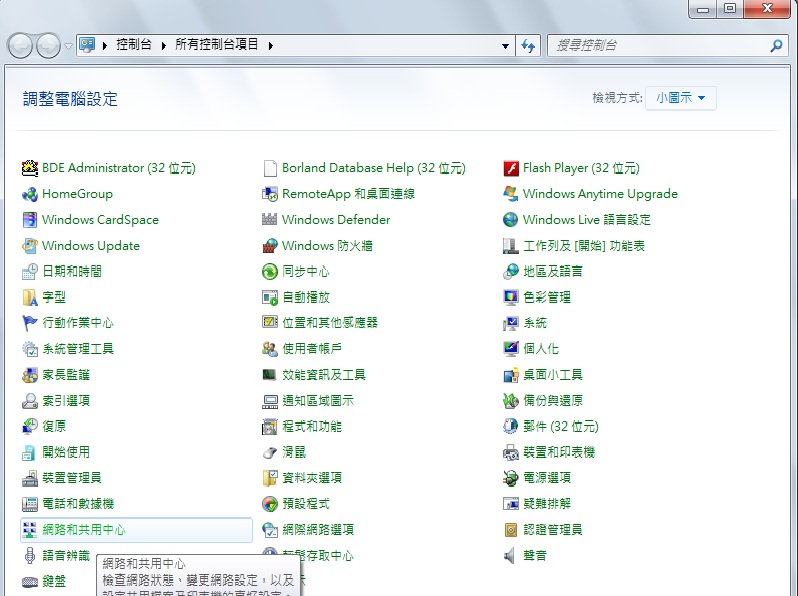Open the 疑難排解 link
Viewport: 798px width, 596px height.
pyautogui.click(x=547, y=504)
